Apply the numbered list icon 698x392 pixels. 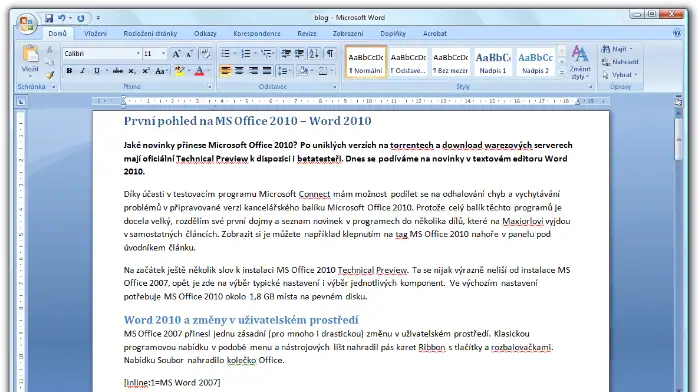pyautogui.click(x=246, y=54)
